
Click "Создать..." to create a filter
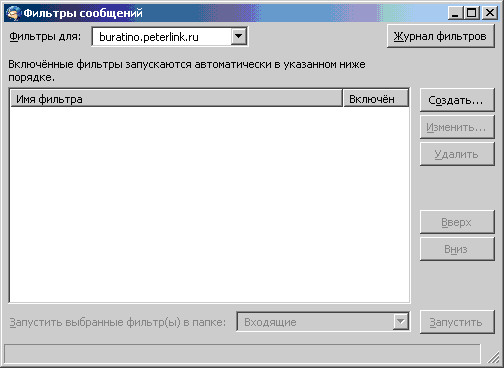457,100
